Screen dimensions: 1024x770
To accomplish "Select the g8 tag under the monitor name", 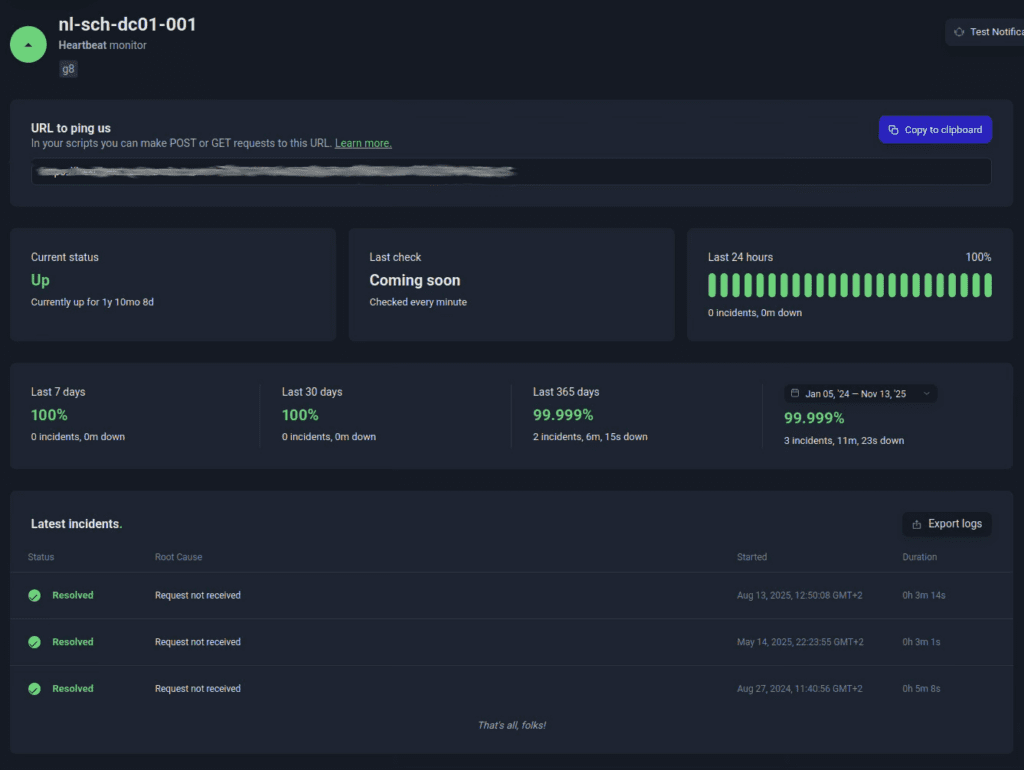I will coord(68,69).
